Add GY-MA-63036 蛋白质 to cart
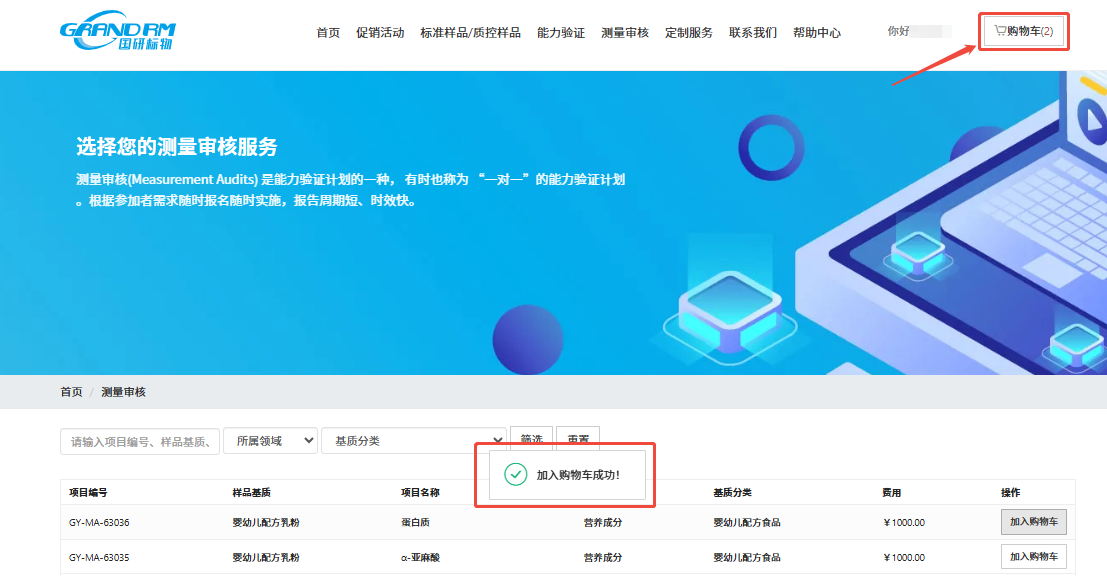Image resolution: width=1107 pixels, height=576 pixels. coord(1033,522)
